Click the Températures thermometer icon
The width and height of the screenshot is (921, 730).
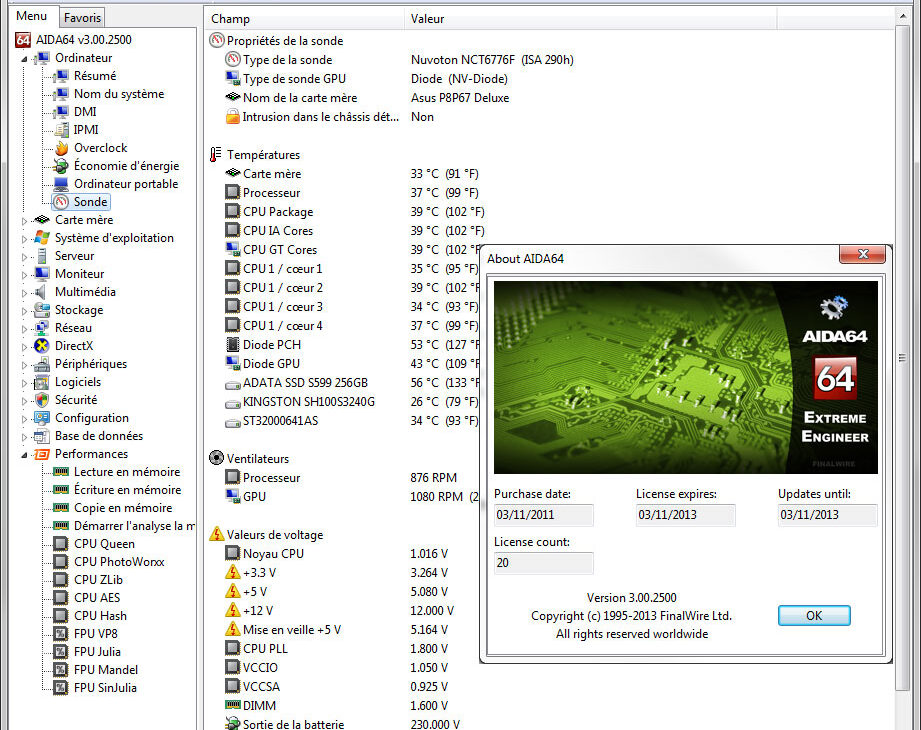[x=216, y=155]
